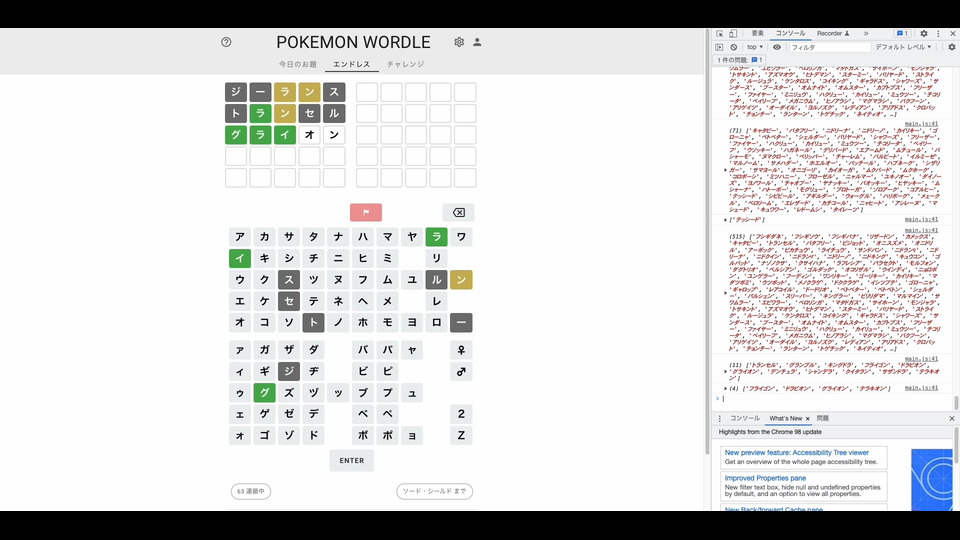Click the clear console icon
This screenshot has width=960, height=540.
[x=733, y=47]
